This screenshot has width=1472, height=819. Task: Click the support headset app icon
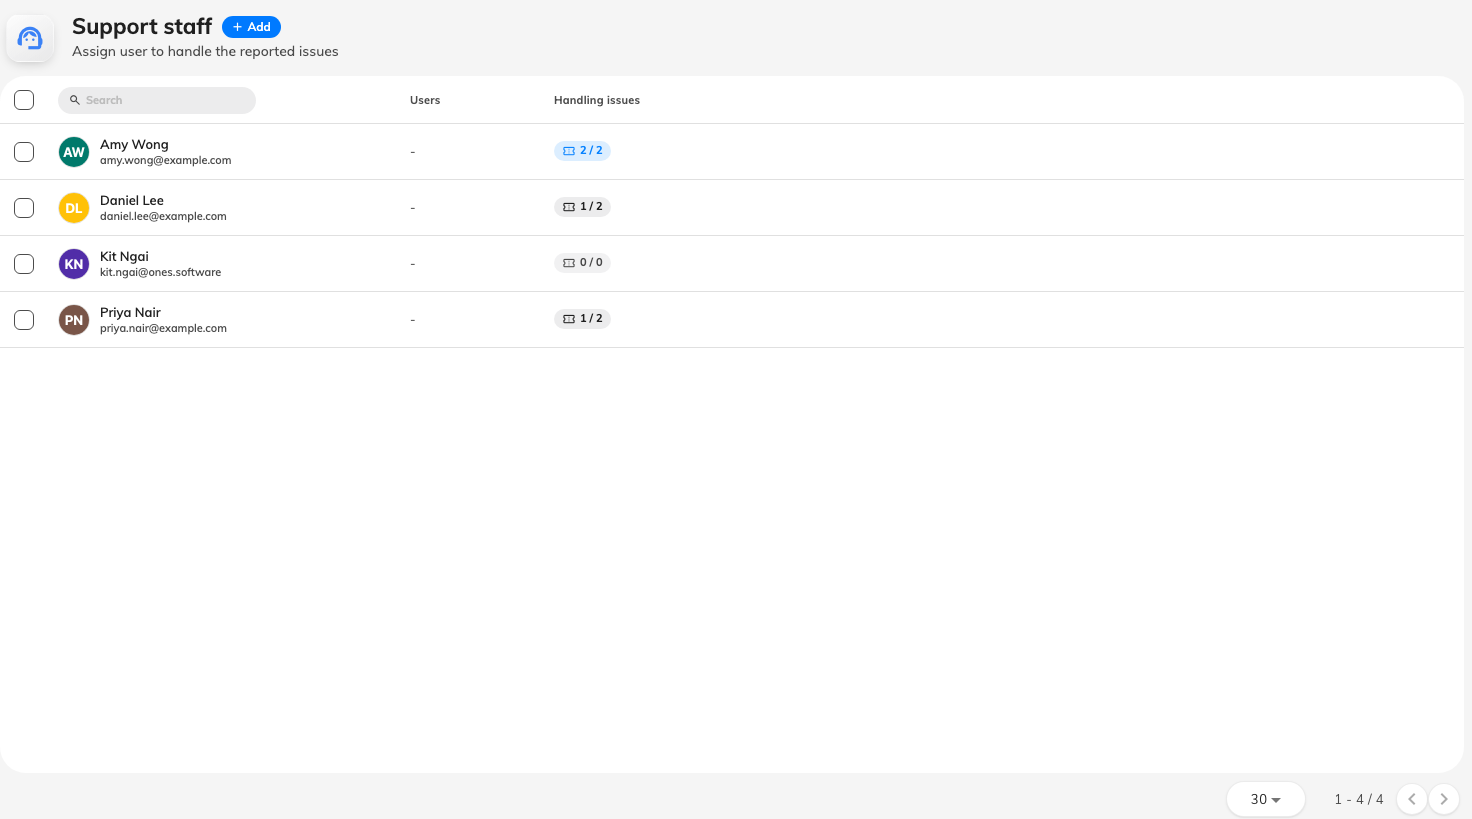coord(30,39)
